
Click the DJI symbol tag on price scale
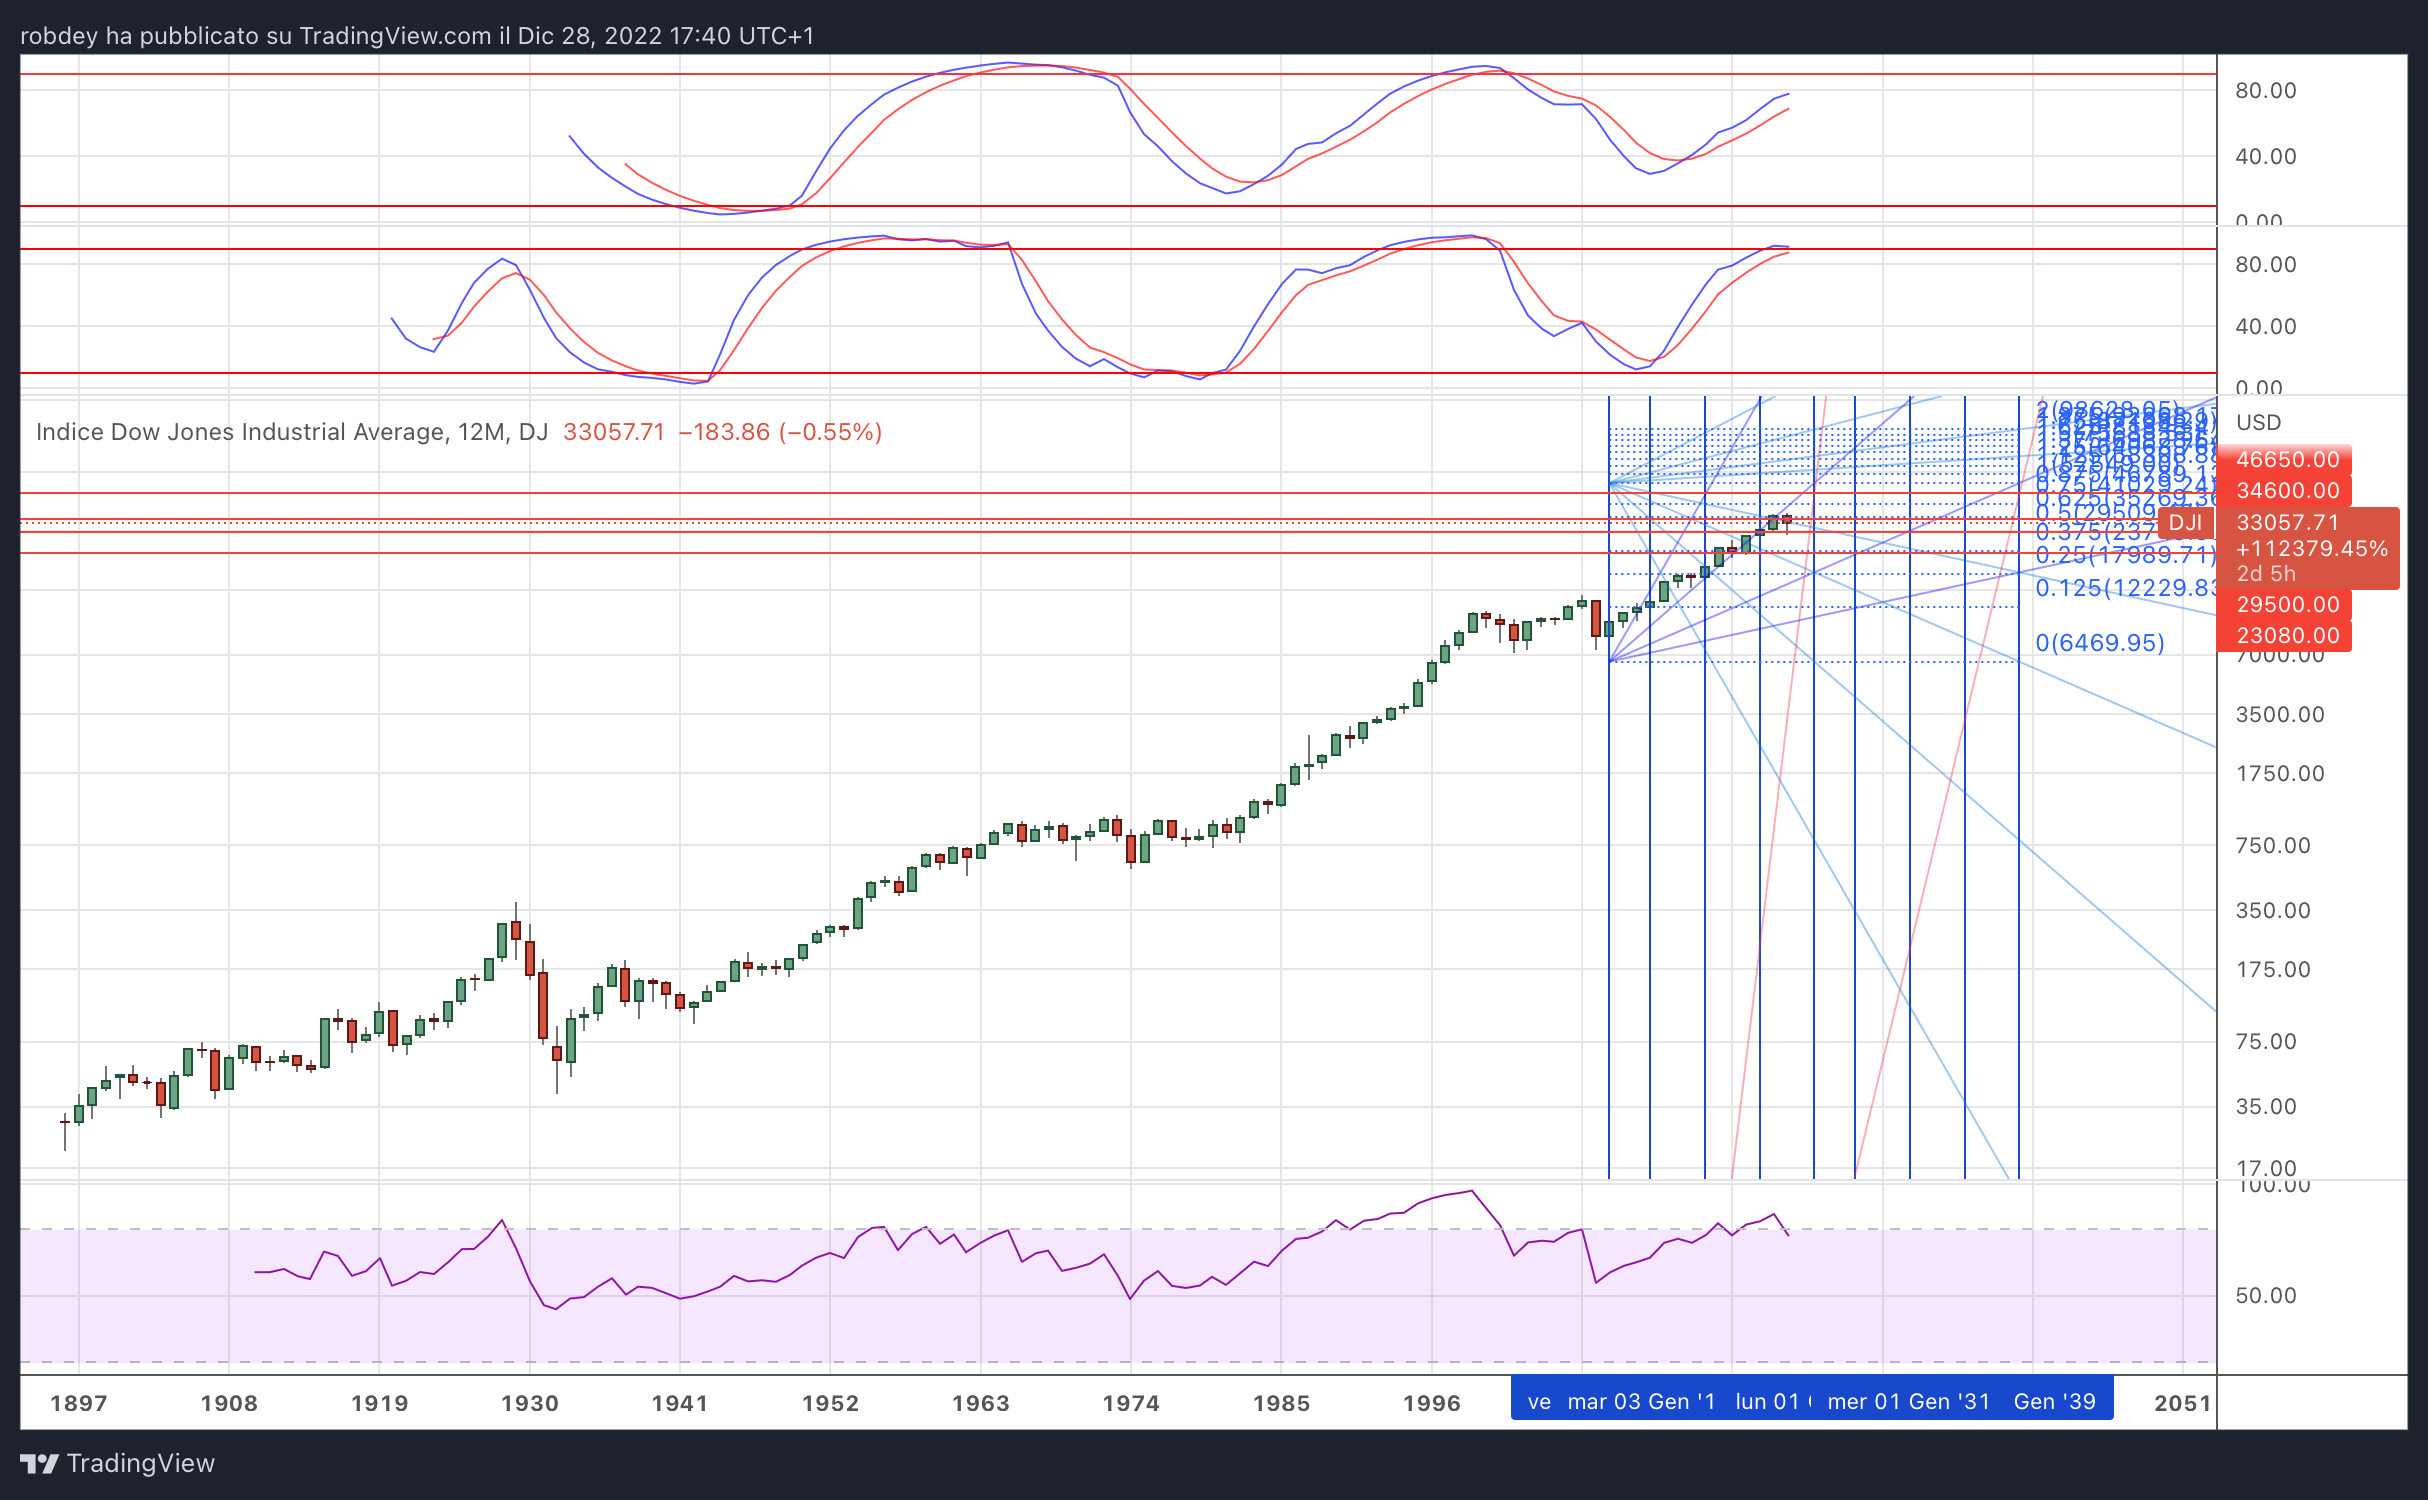[x=2186, y=523]
